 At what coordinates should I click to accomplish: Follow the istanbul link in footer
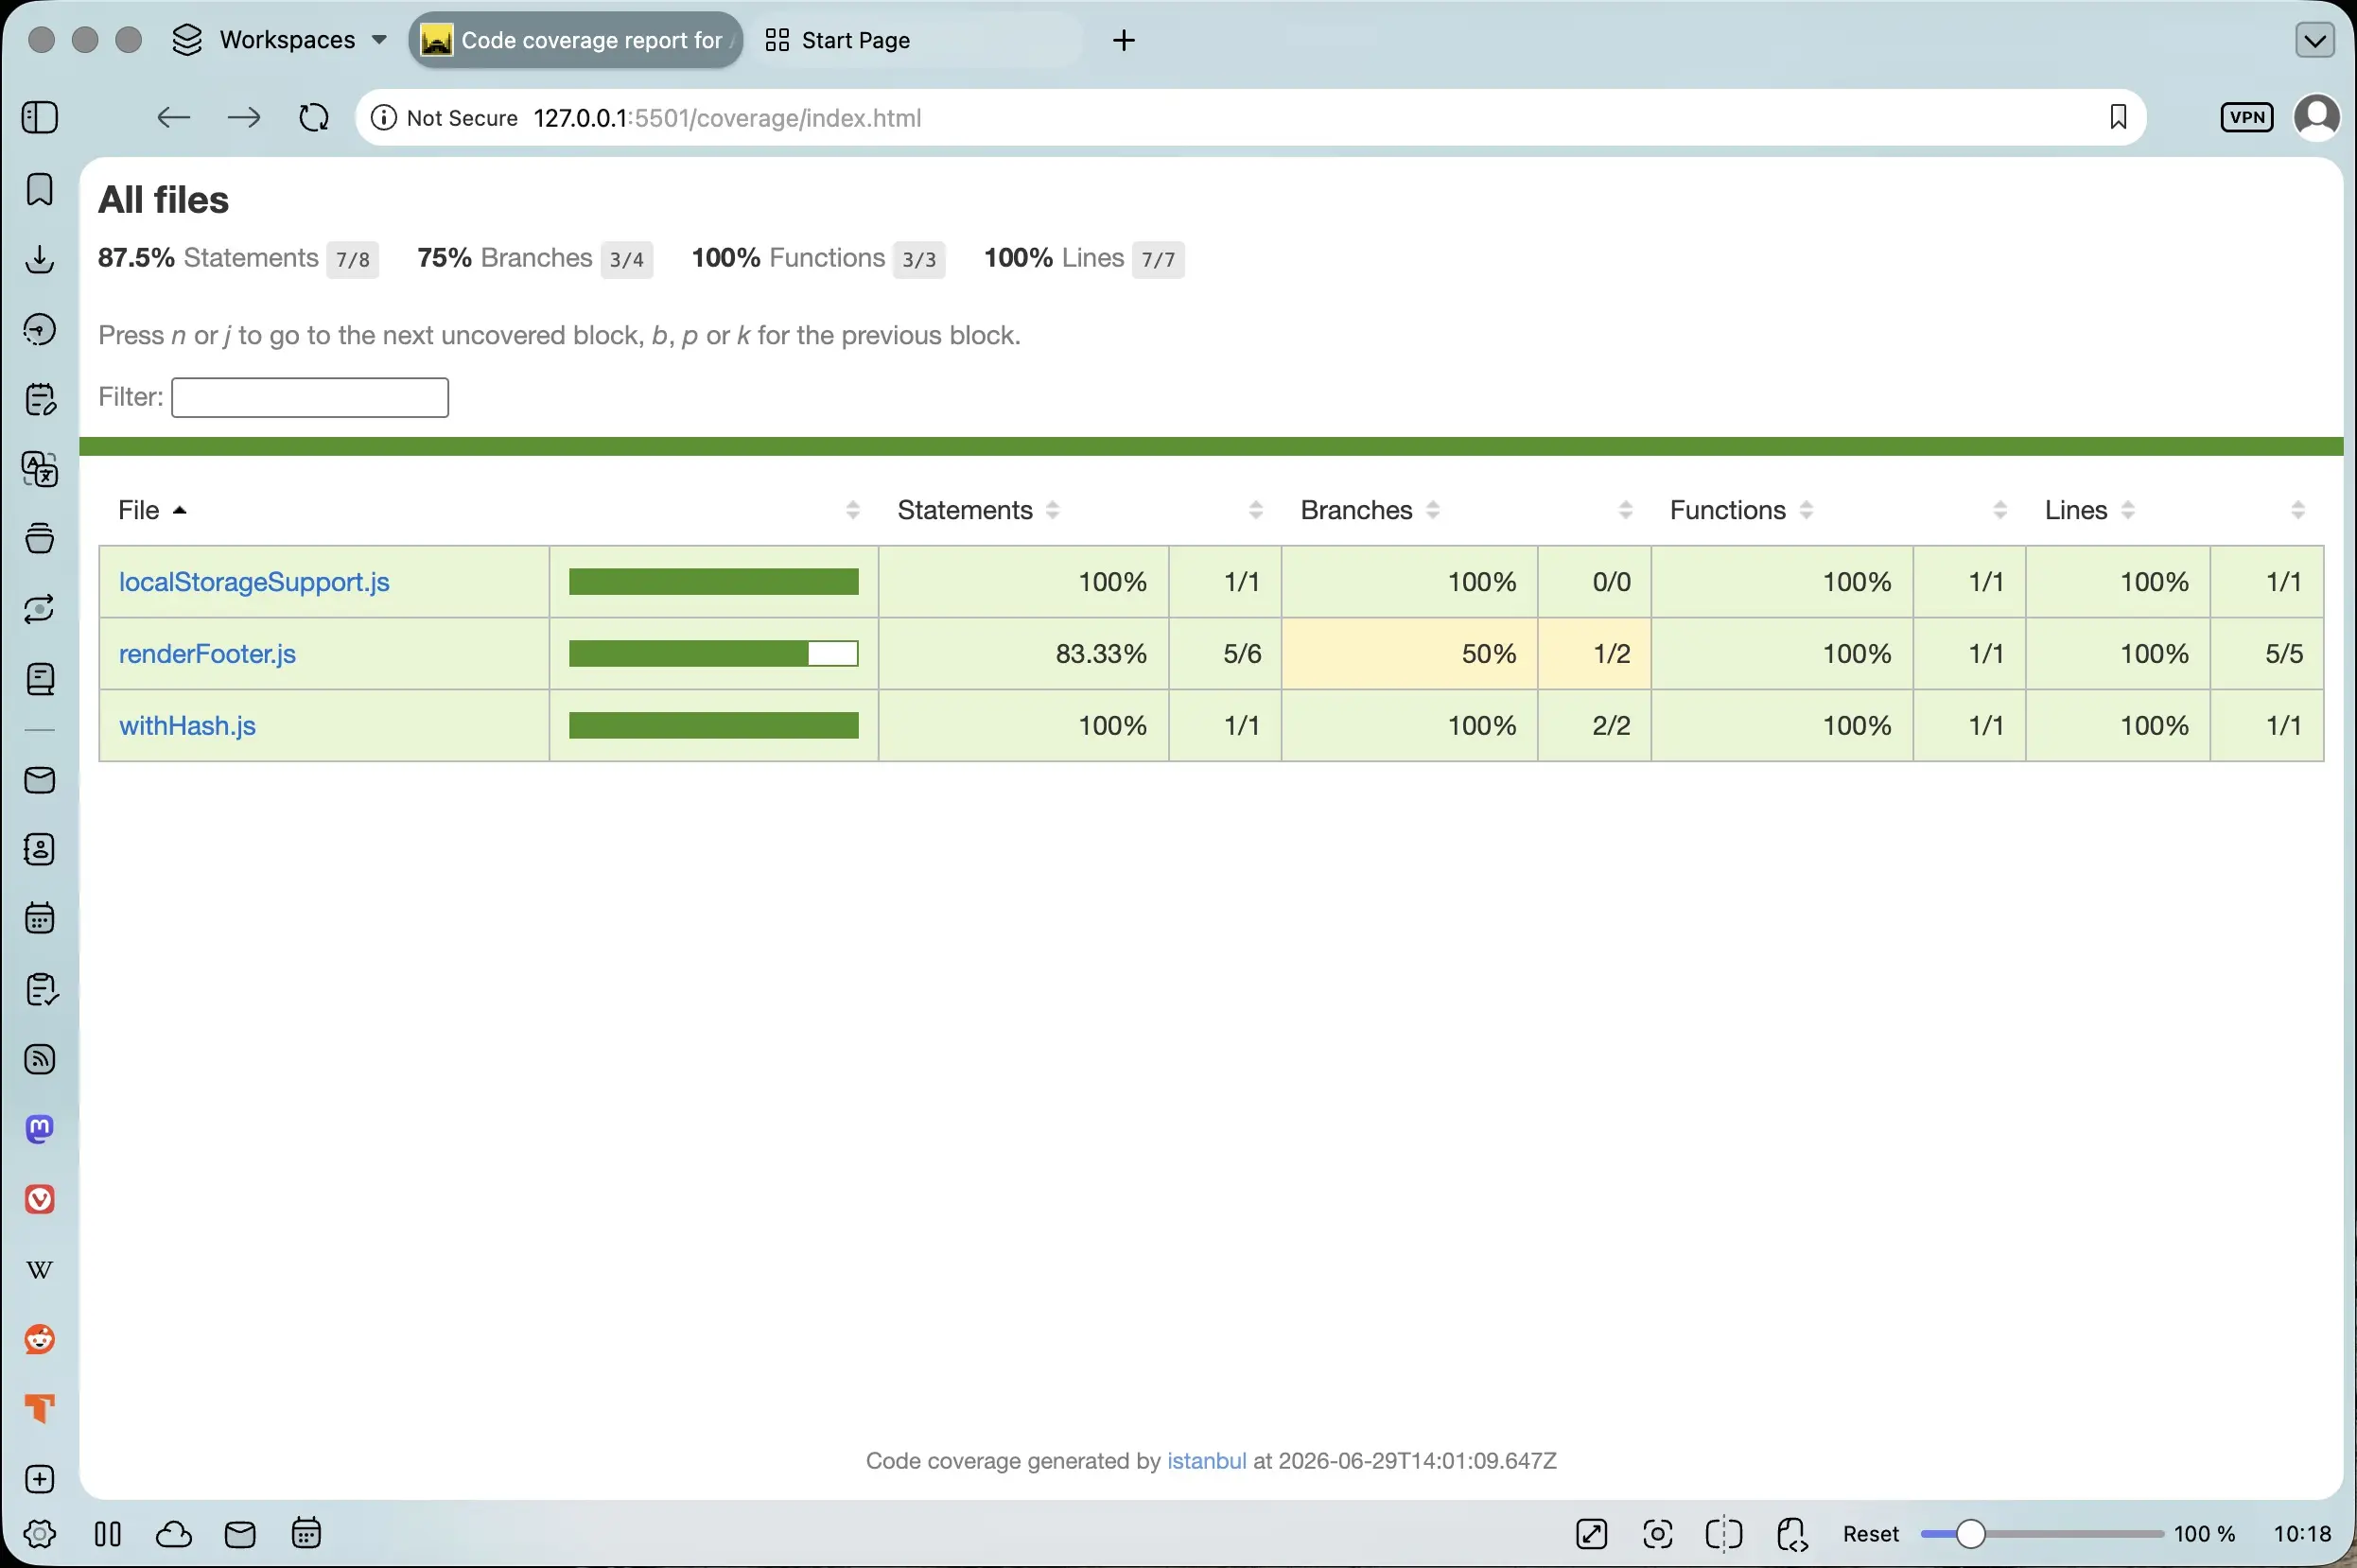pyautogui.click(x=1206, y=1461)
